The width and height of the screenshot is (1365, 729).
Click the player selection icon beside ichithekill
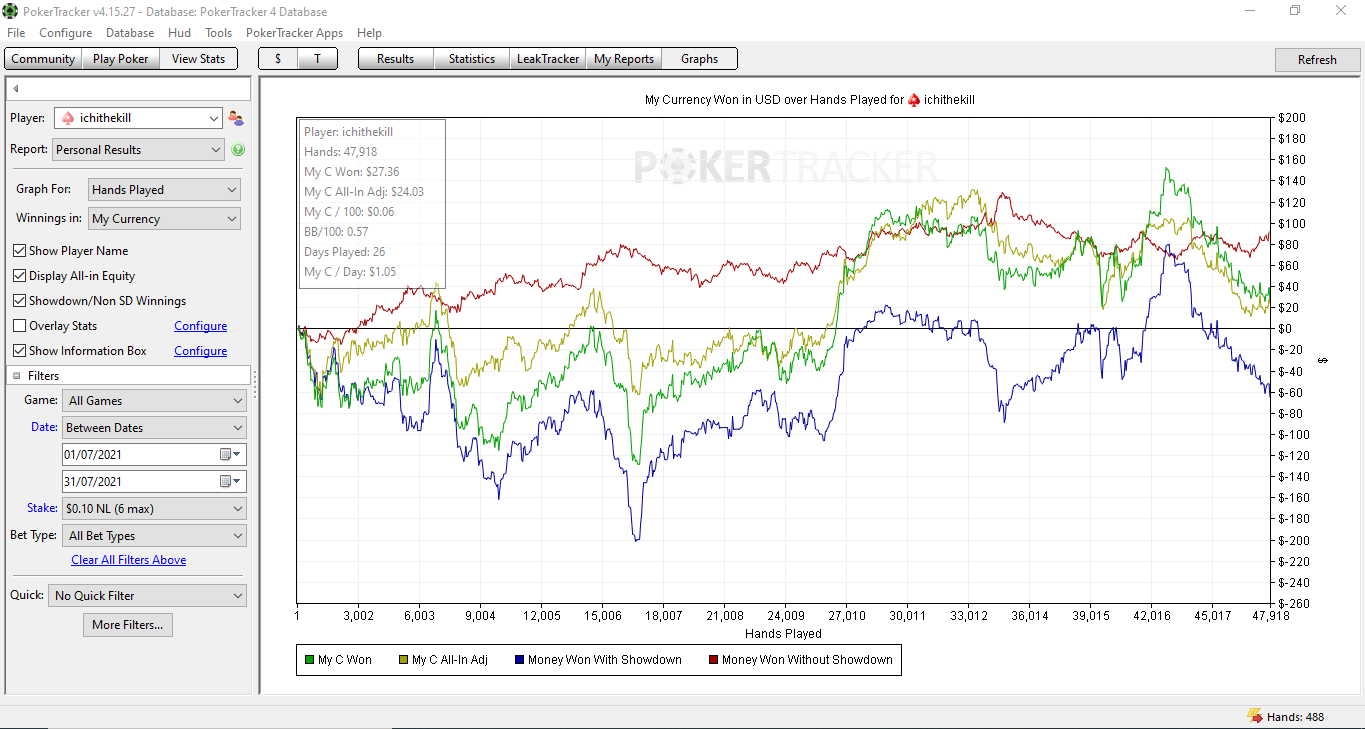tap(236, 118)
